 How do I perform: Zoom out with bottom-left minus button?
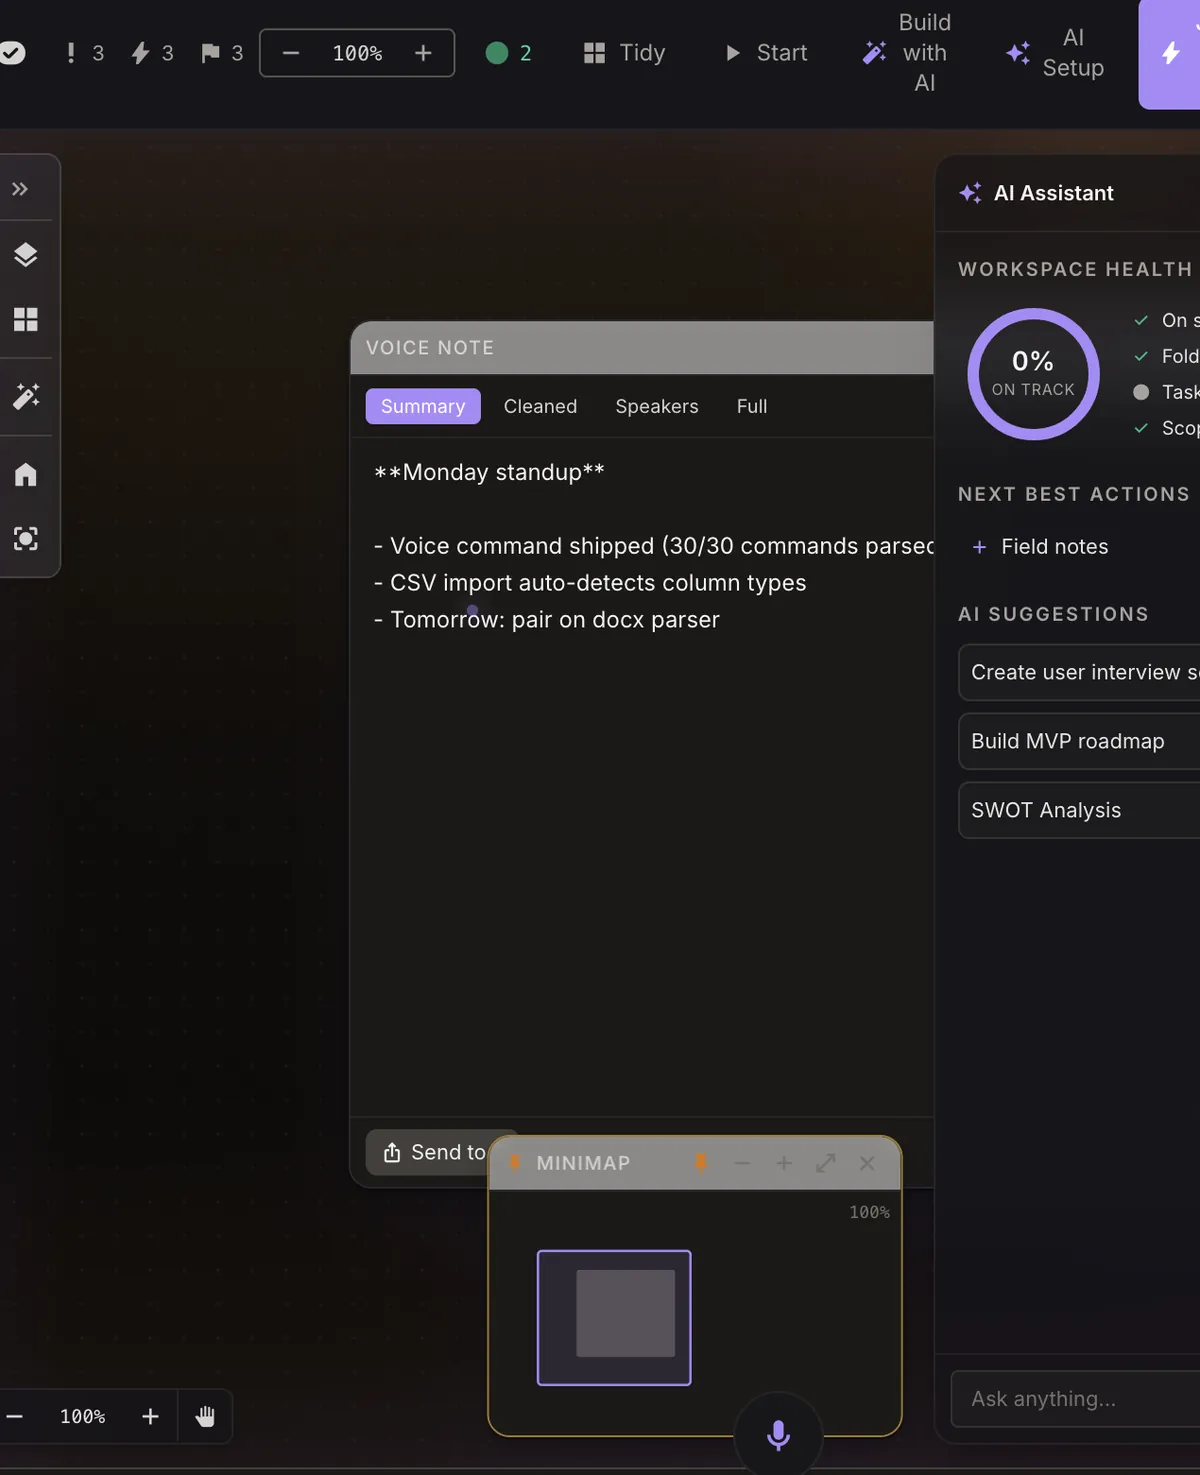[x=15, y=1416]
